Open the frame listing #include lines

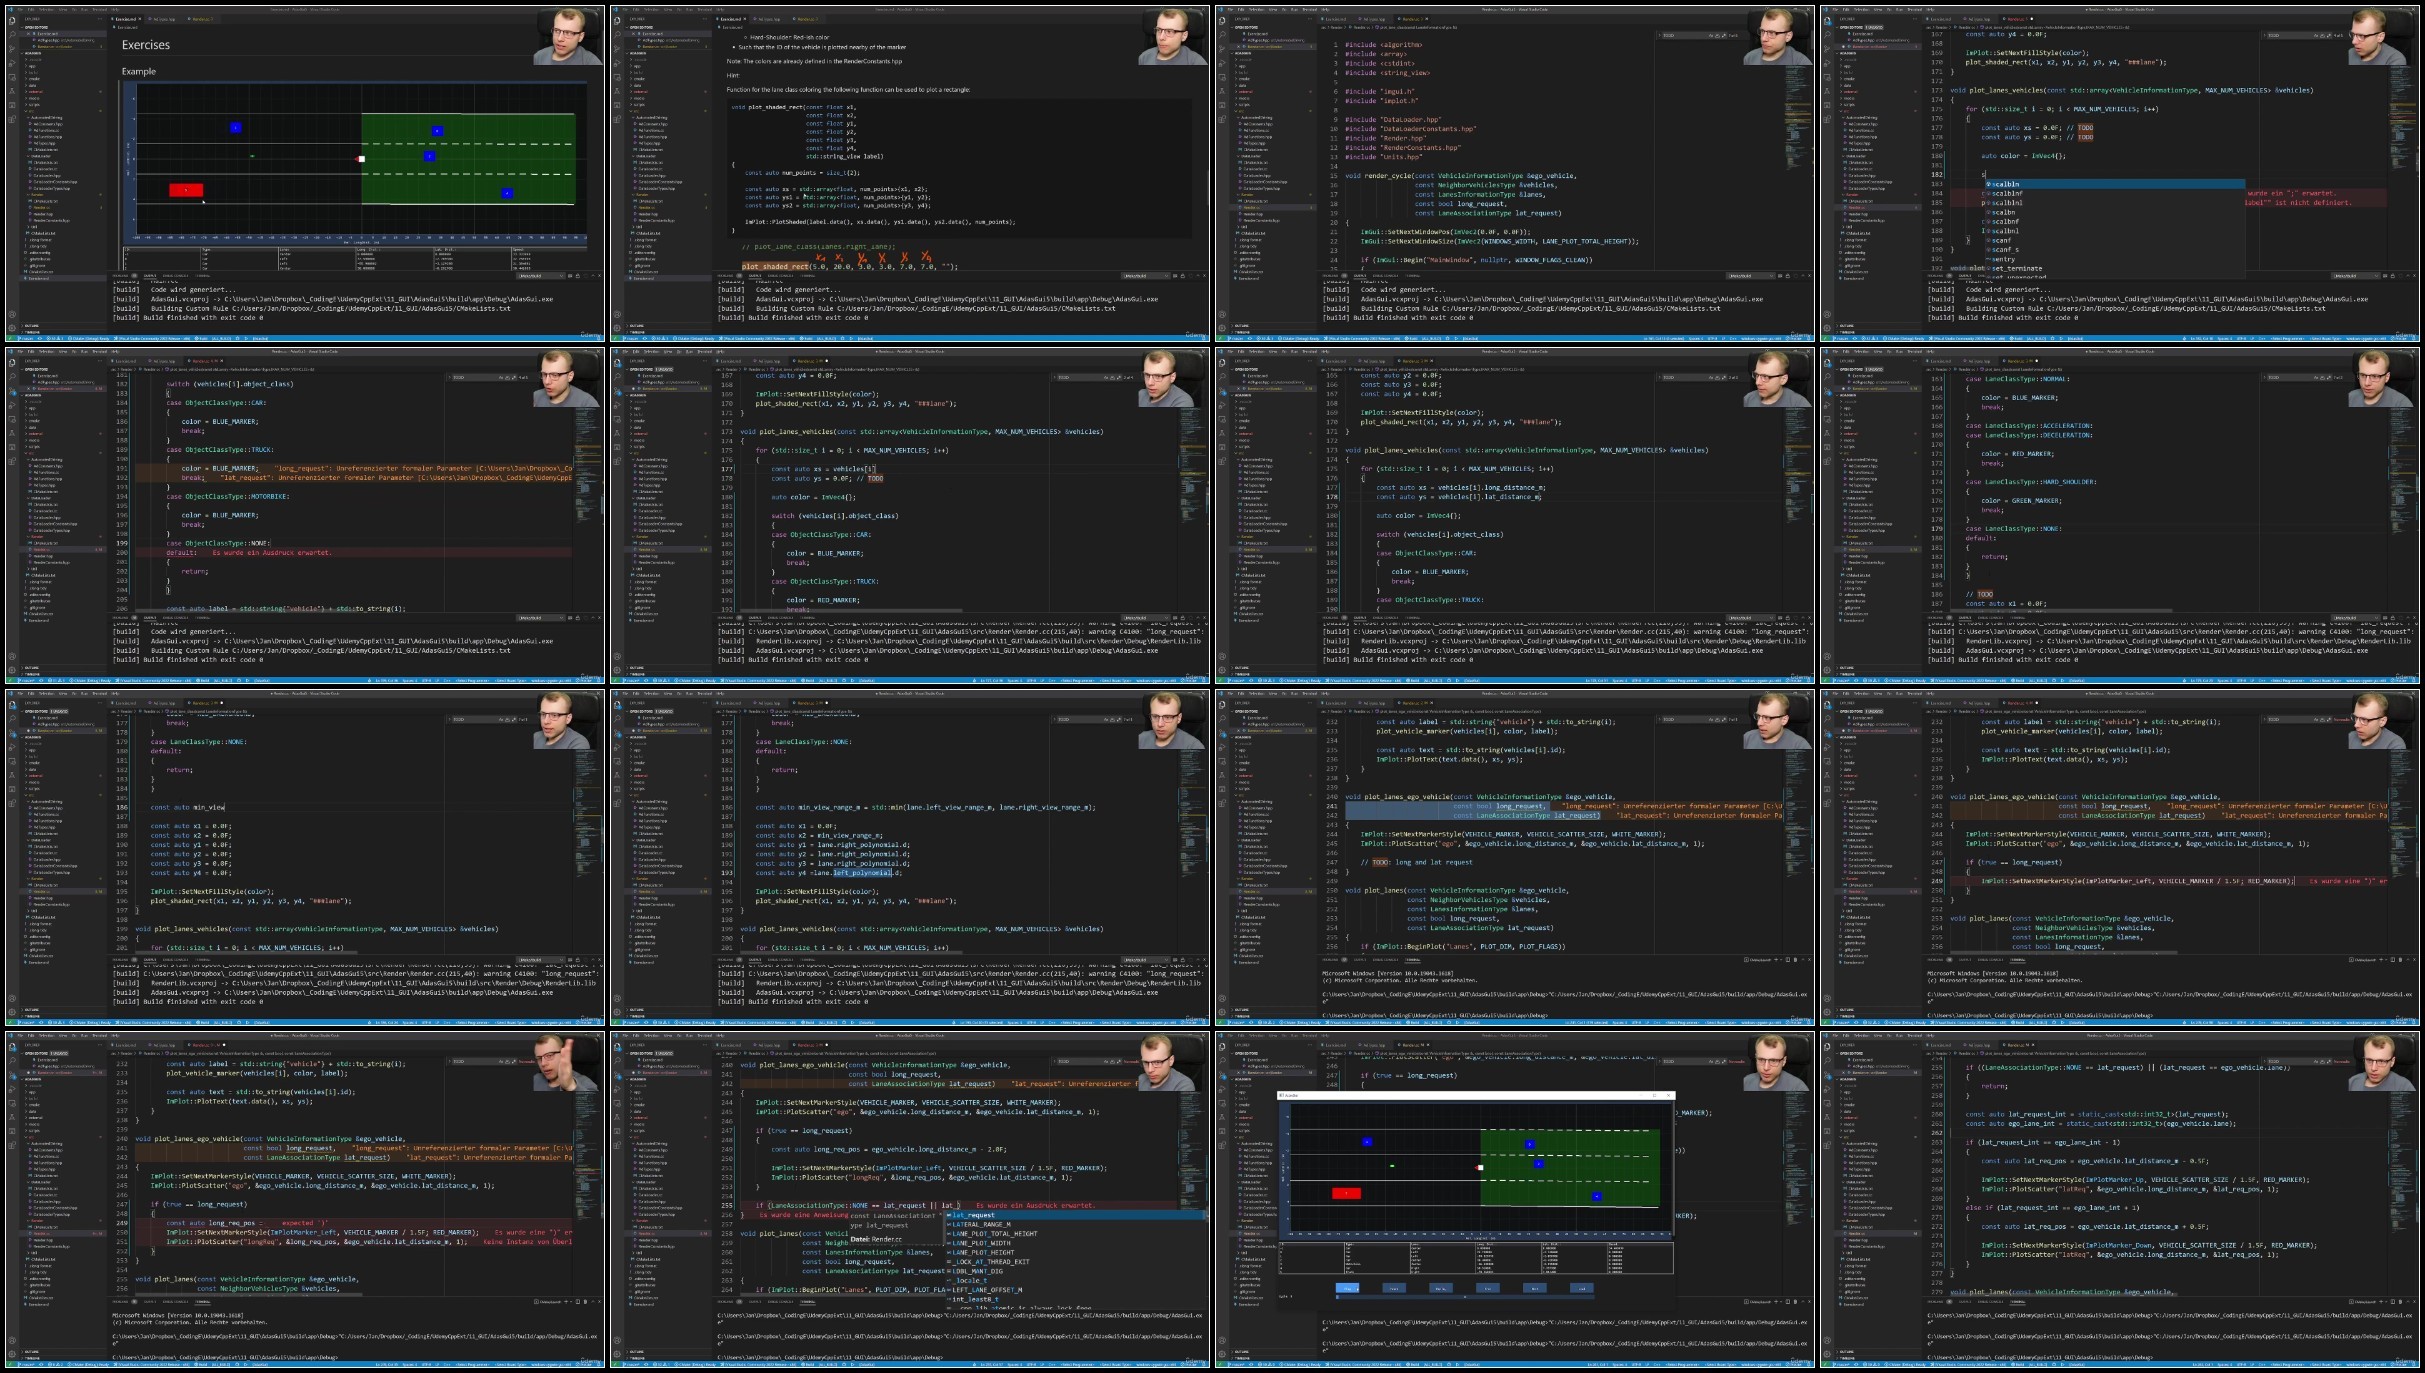pyautogui.click(x=1515, y=172)
